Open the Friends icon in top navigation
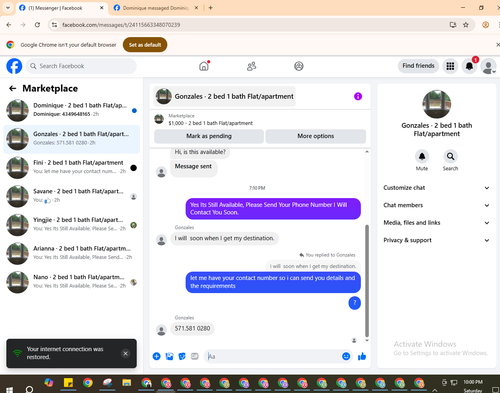This screenshot has height=393, width=500. [x=251, y=66]
